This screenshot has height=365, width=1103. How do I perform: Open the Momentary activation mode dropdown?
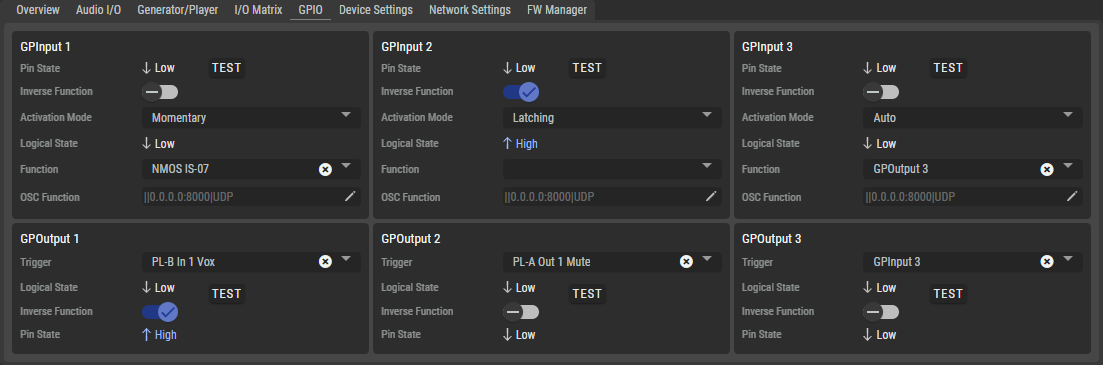pos(252,117)
